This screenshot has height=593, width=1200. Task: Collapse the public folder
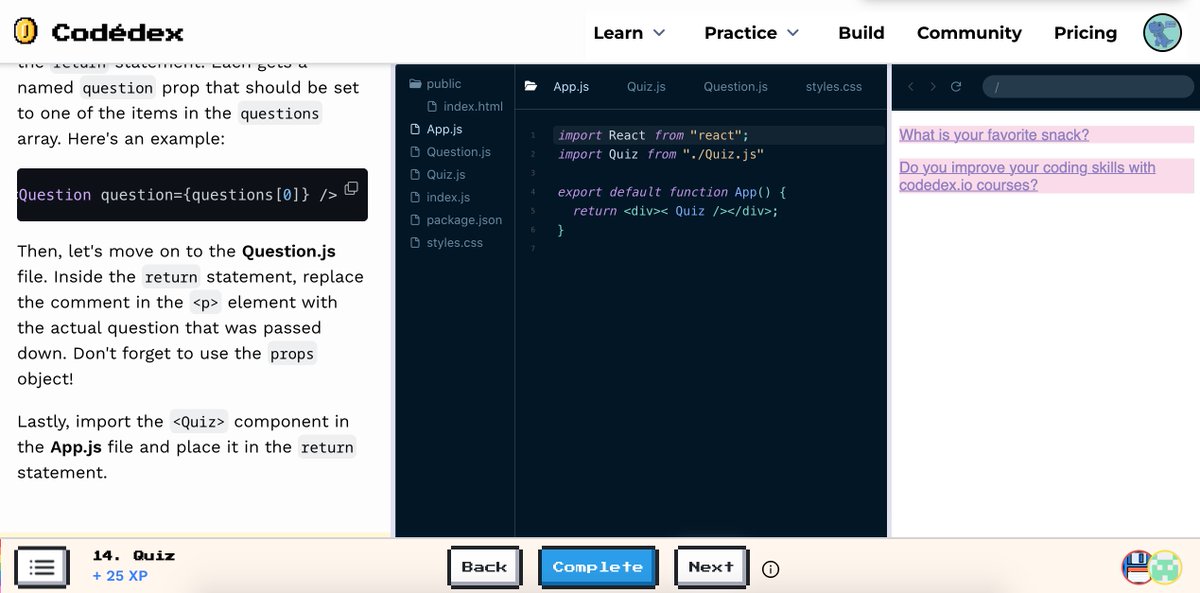[436, 84]
